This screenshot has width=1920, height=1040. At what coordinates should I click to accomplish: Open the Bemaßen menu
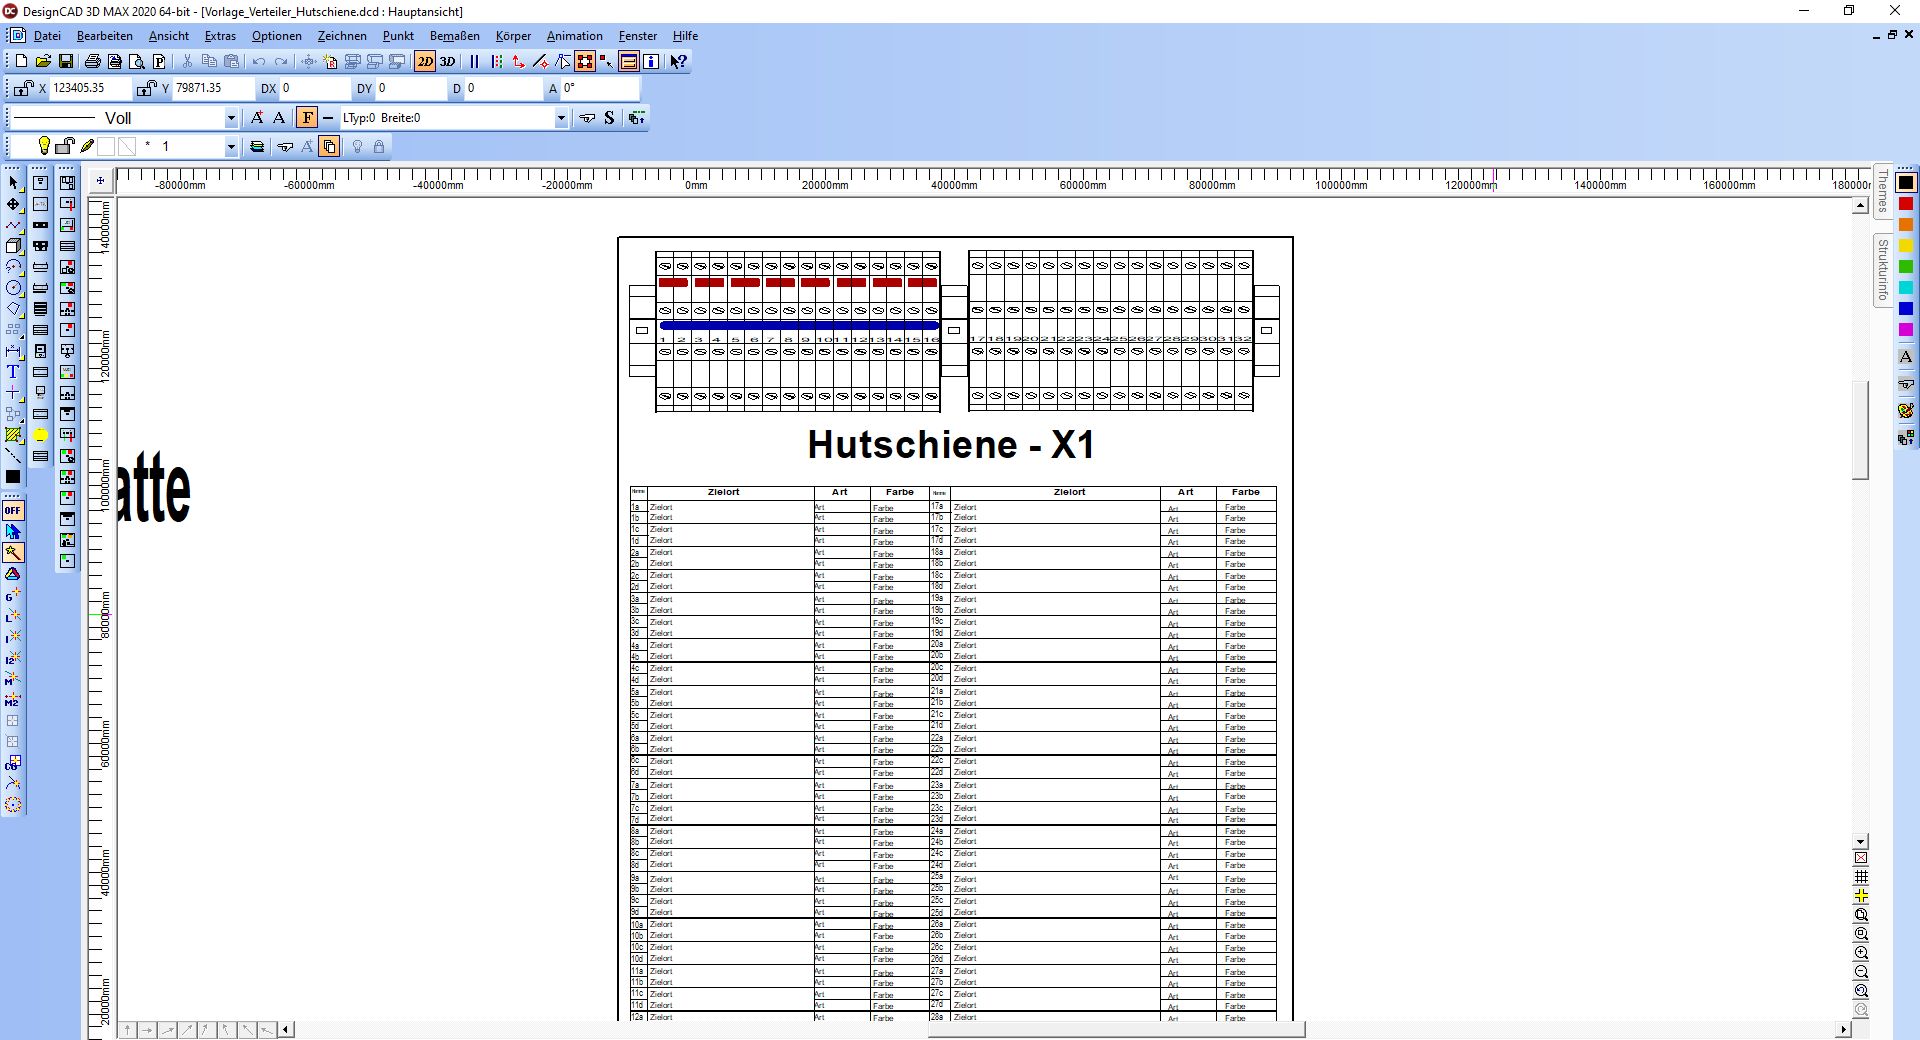454,36
